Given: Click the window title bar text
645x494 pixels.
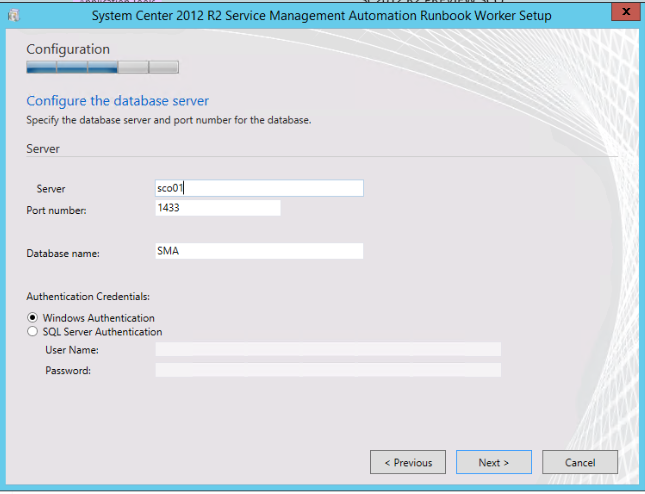Looking at the screenshot, I should click(321, 15).
